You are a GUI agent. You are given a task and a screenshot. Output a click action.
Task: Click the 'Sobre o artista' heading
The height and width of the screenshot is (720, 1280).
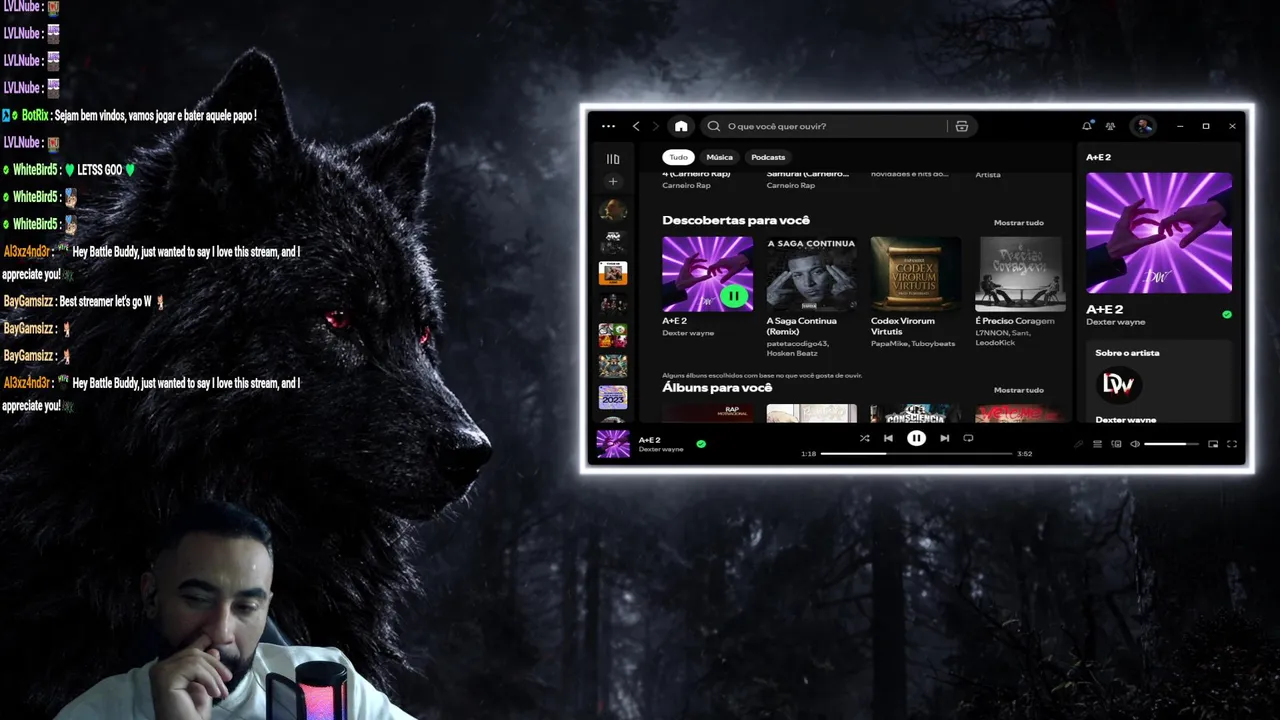pos(1127,353)
